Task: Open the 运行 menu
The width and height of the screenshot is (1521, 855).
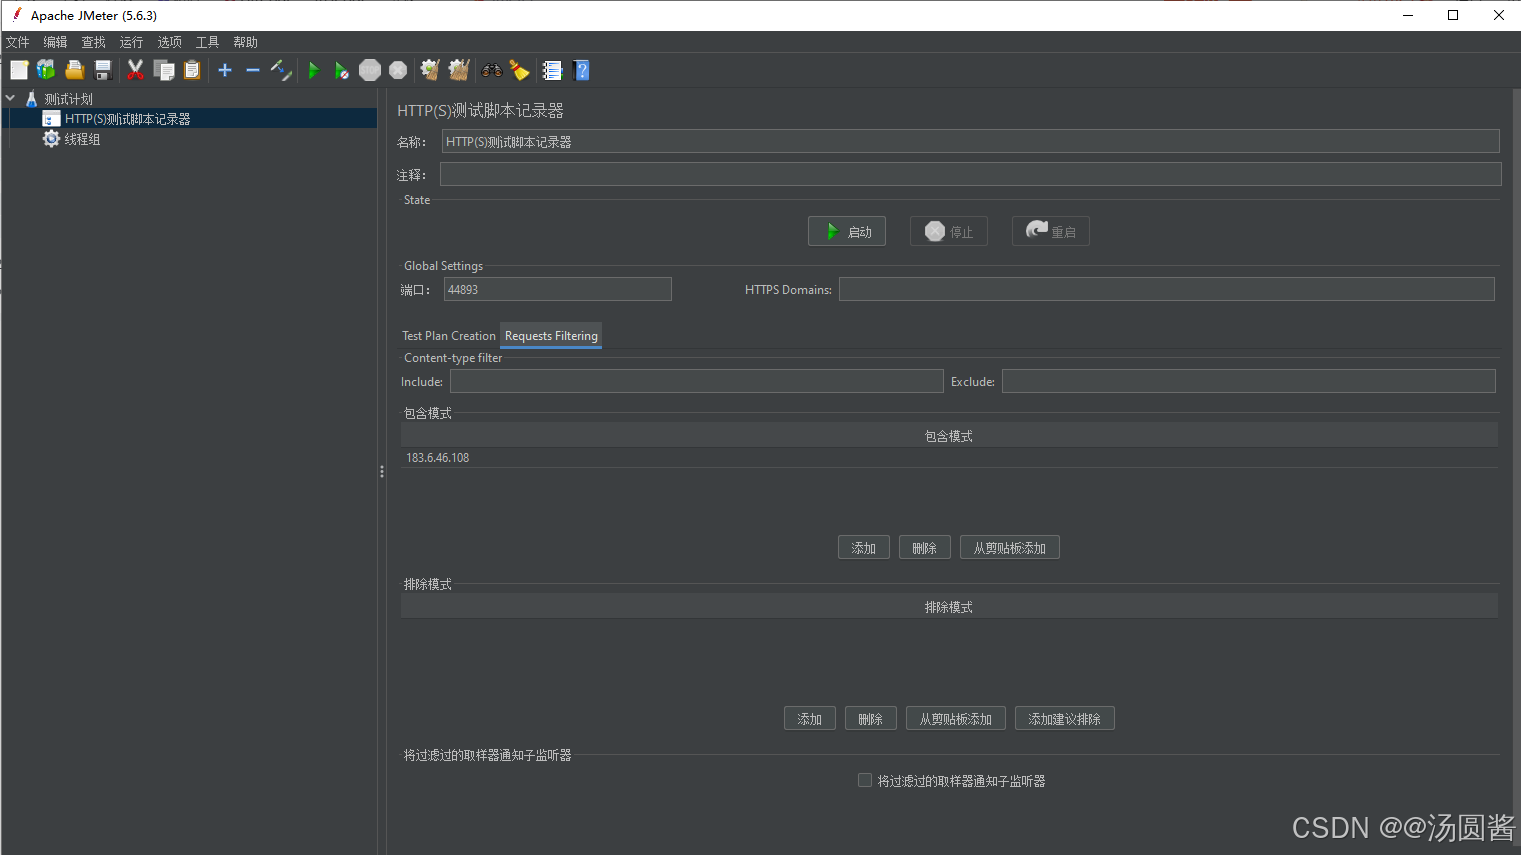Action: [x=131, y=42]
